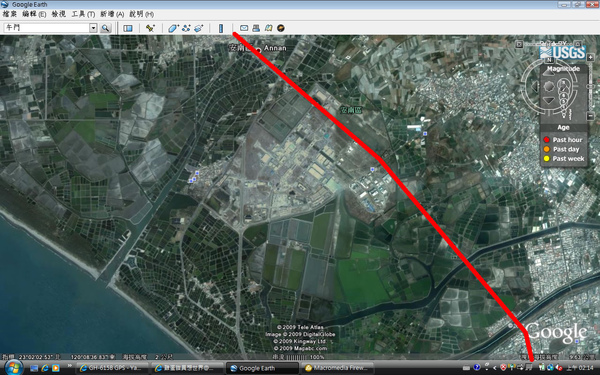
Task: Click the print icon in toolbar
Action: (256, 28)
